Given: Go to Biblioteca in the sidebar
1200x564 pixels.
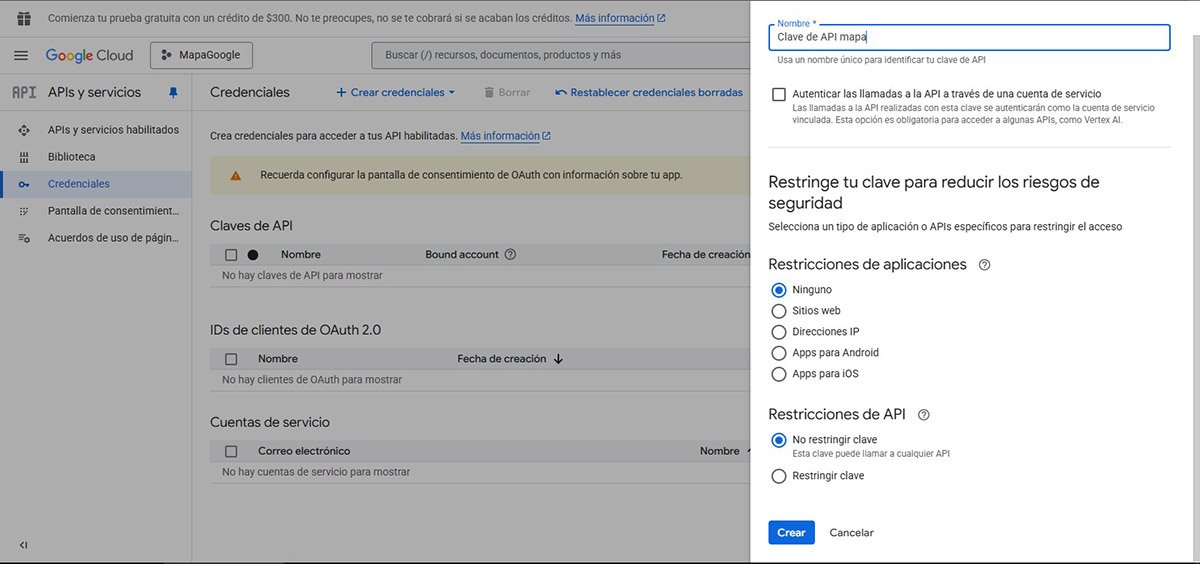Looking at the screenshot, I should point(72,157).
